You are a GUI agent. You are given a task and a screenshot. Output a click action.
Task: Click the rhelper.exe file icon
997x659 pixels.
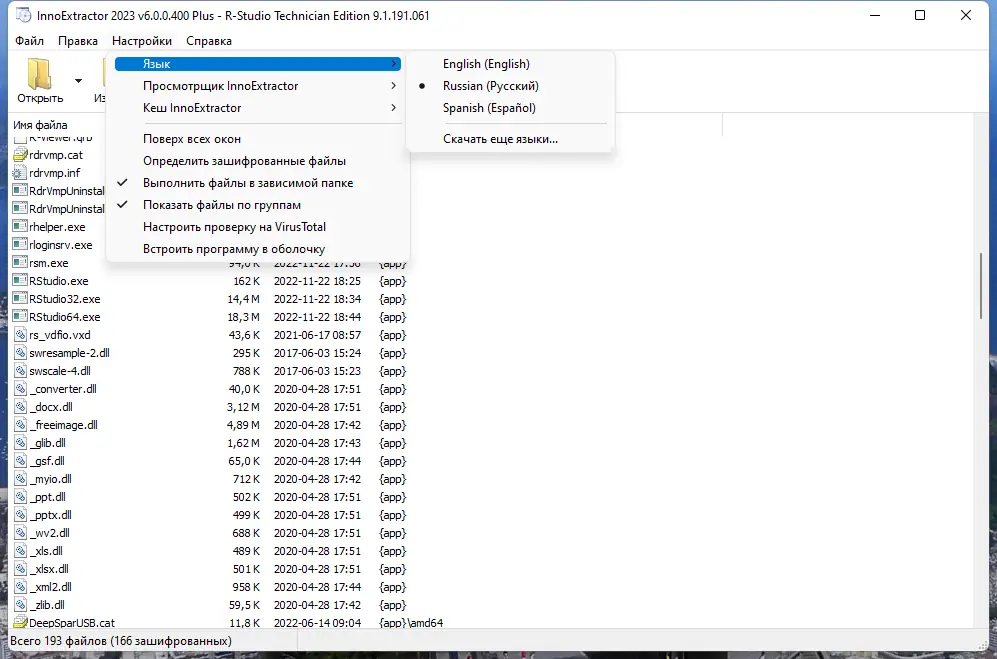click(20, 226)
